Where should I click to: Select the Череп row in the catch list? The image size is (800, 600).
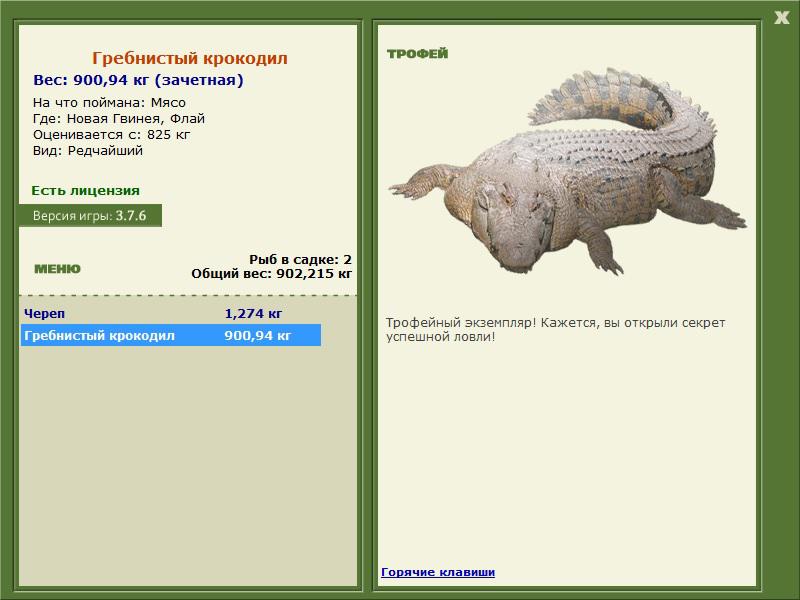tap(171, 313)
